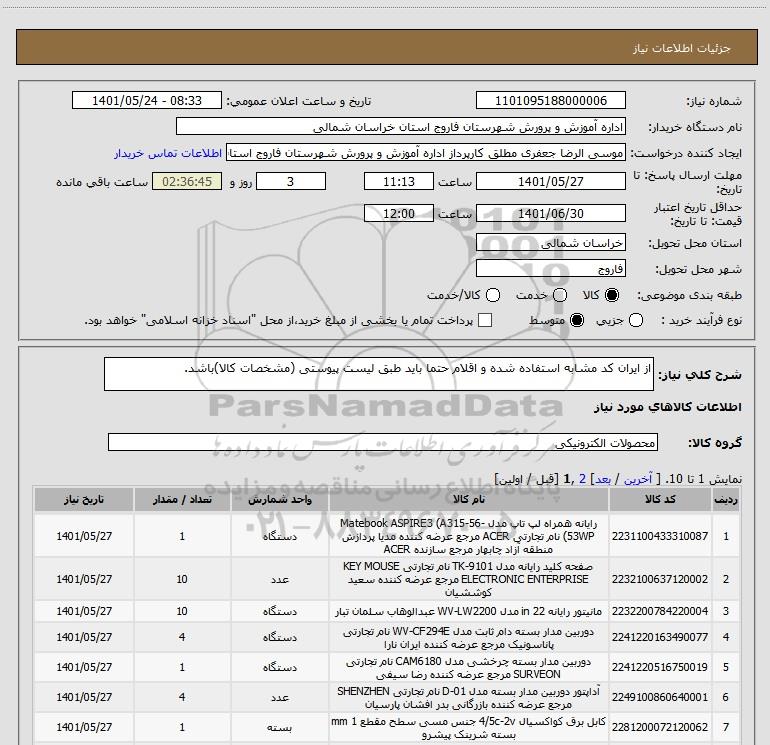Open buyer contact info link اطلاعات تماس خریدار

pyautogui.click(x=168, y=153)
